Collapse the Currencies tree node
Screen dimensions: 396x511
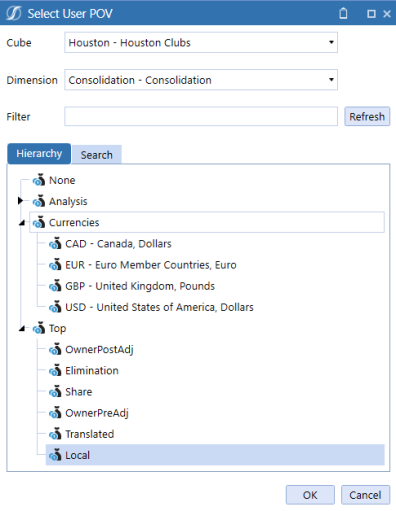(x=22, y=223)
